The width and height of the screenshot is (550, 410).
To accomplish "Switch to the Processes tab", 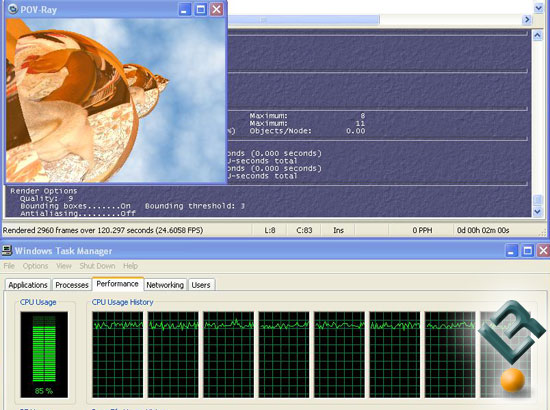I will pos(72,285).
